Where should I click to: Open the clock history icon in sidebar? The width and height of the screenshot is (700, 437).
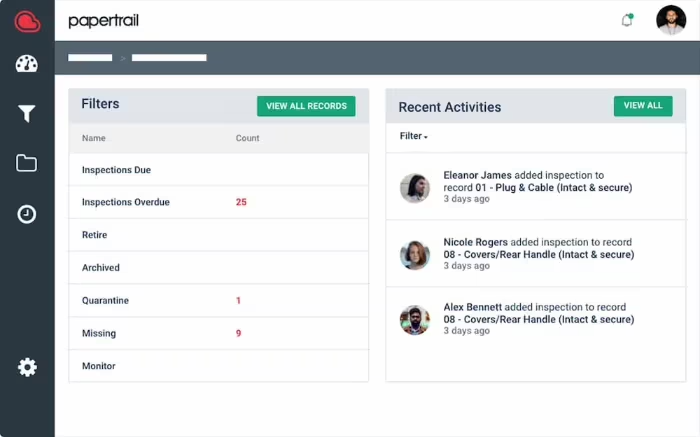pyautogui.click(x=27, y=214)
